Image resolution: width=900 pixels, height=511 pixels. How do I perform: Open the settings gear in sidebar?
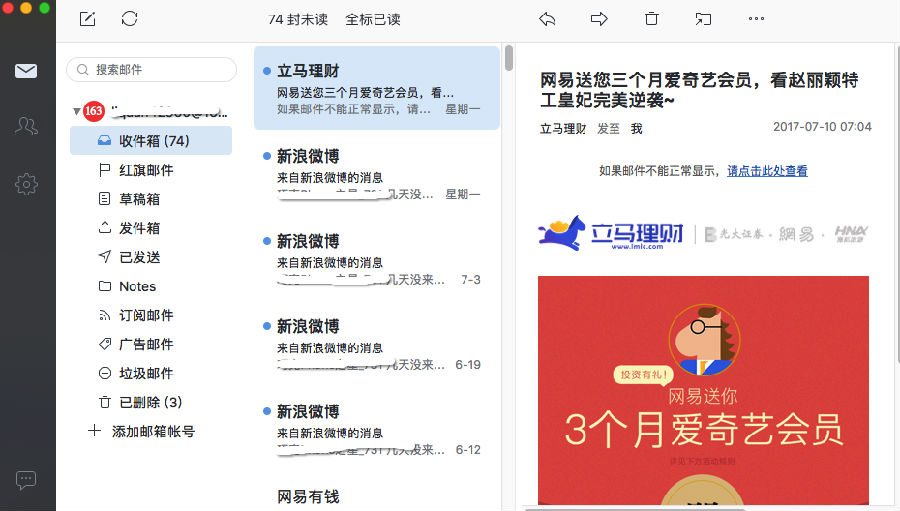point(26,184)
